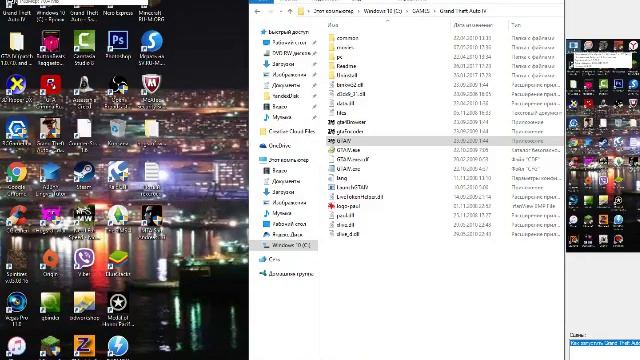Open 'Домашняя группа' in navigation pane
This screenshot has height=360, width=640.
(287, 274)
